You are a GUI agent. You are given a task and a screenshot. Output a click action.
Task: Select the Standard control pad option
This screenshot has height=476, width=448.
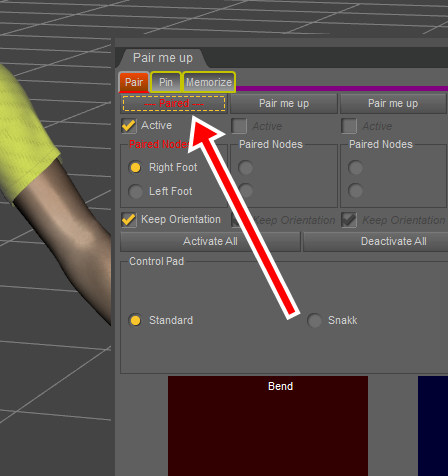(135, 320)
